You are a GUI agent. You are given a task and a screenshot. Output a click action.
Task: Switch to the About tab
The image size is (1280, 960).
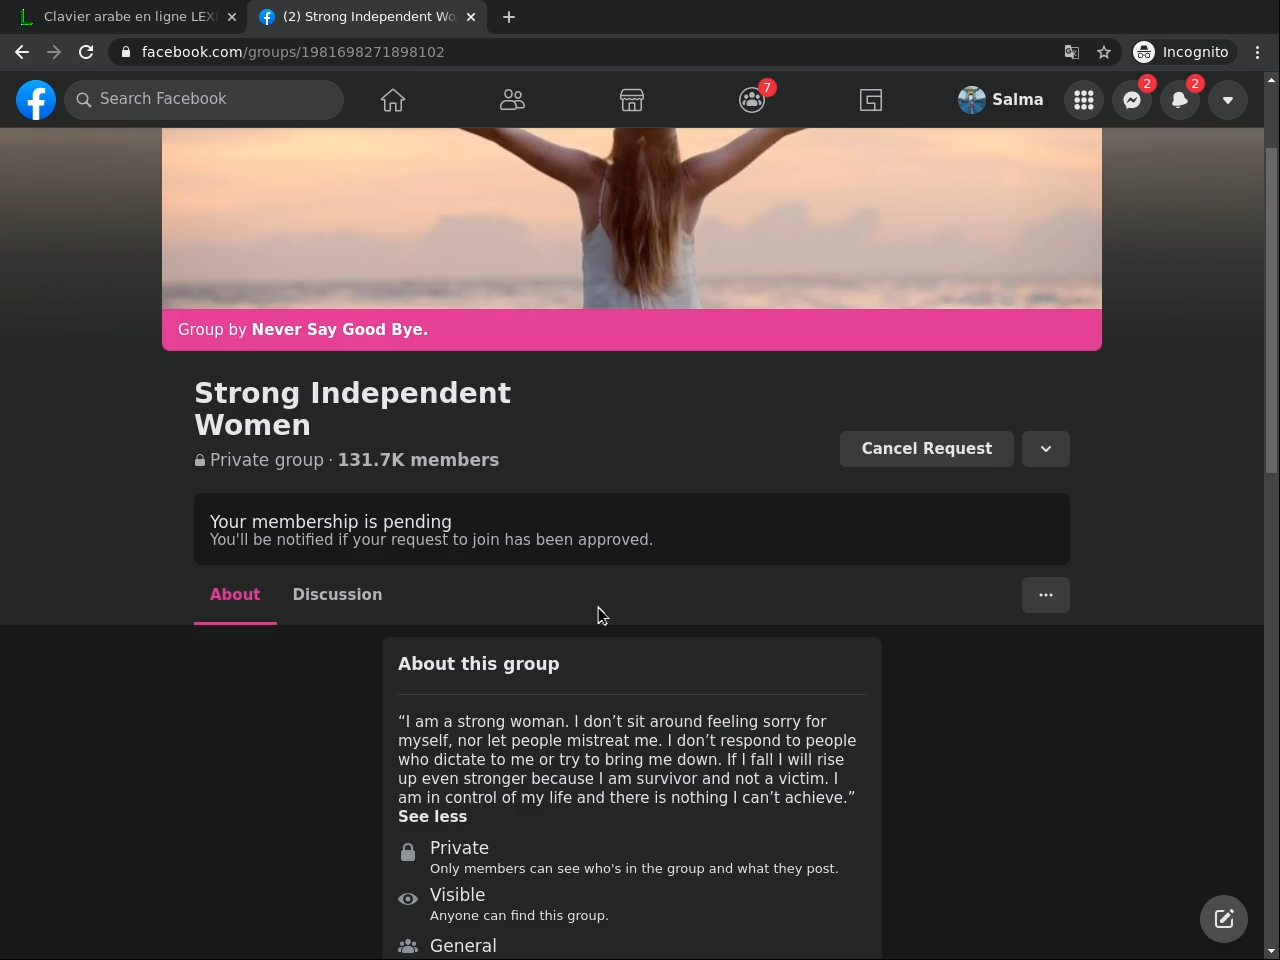pyautogui.click(x=235, y=595)
